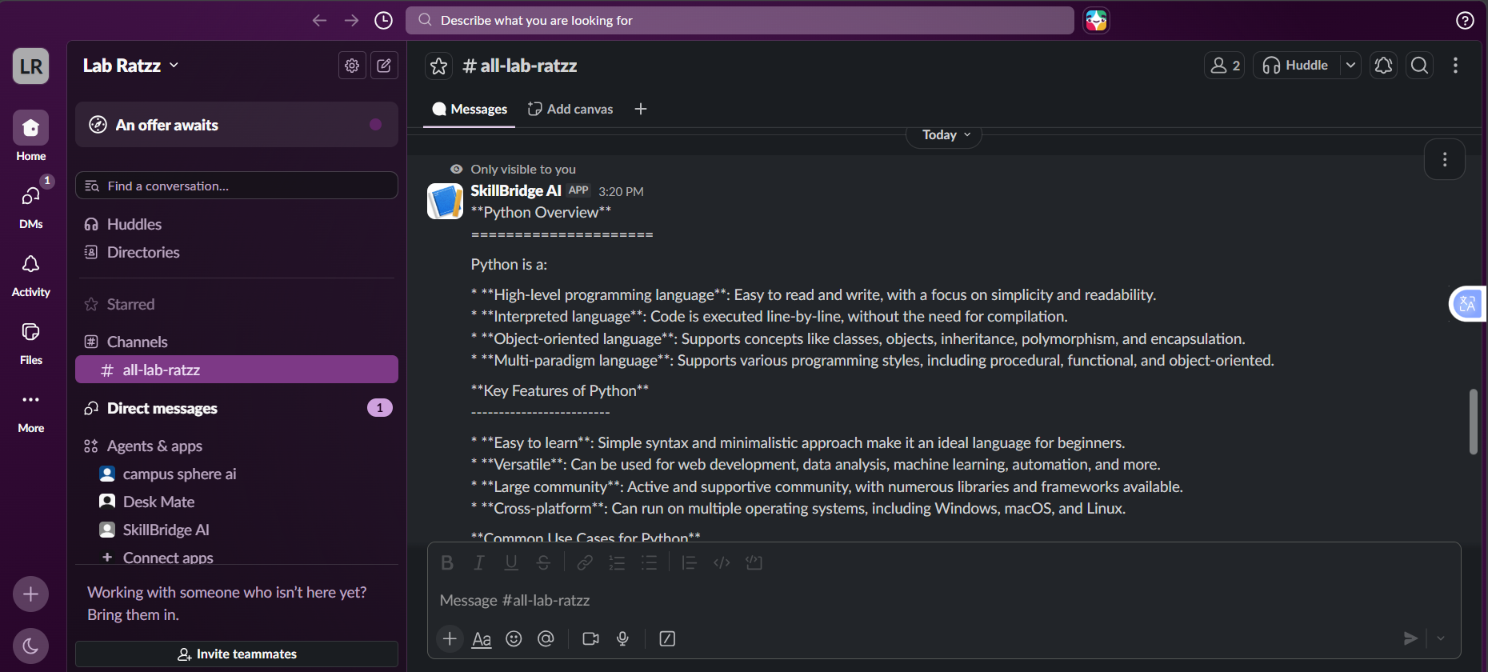
Task: Click the mention @ icon
Action: point(546,638)
